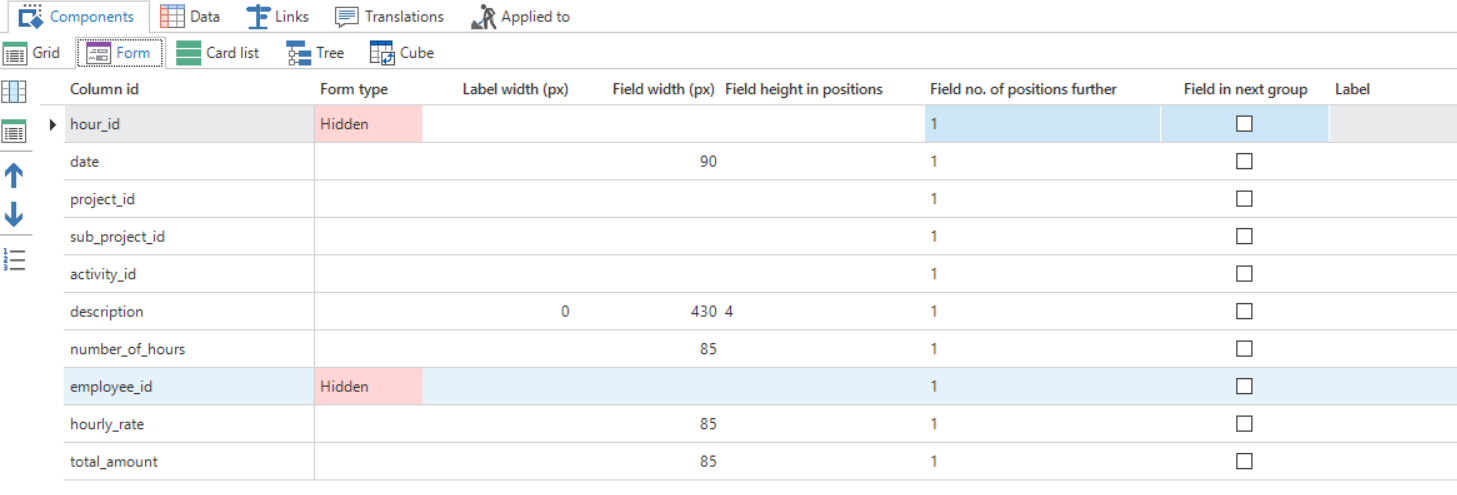Enable 'Field in next group' for description
The width and height of the screenshot is (1457, 495).
coord(1244,311)
